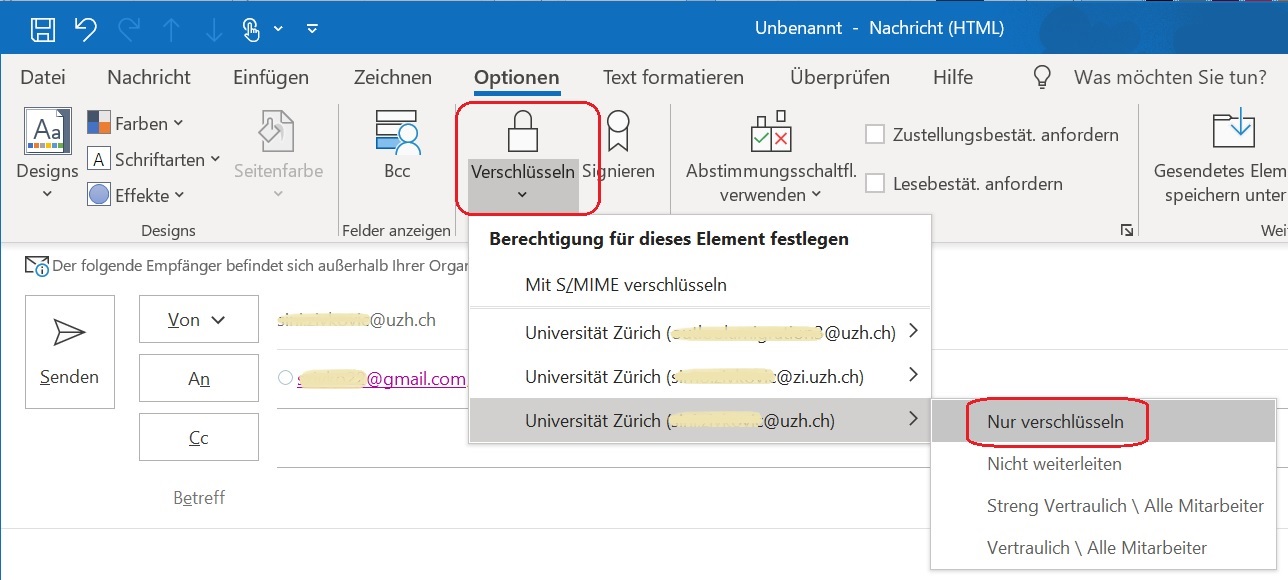
Task: Click the Undo arrow icon
Action: [86, 29]
